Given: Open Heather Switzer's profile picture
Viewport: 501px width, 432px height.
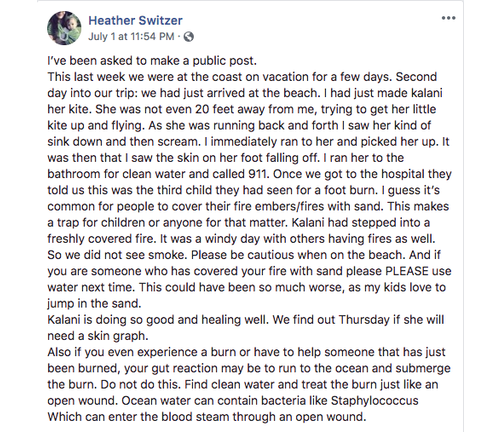Looking at the screenshot, I should click(x=64, y=28).
